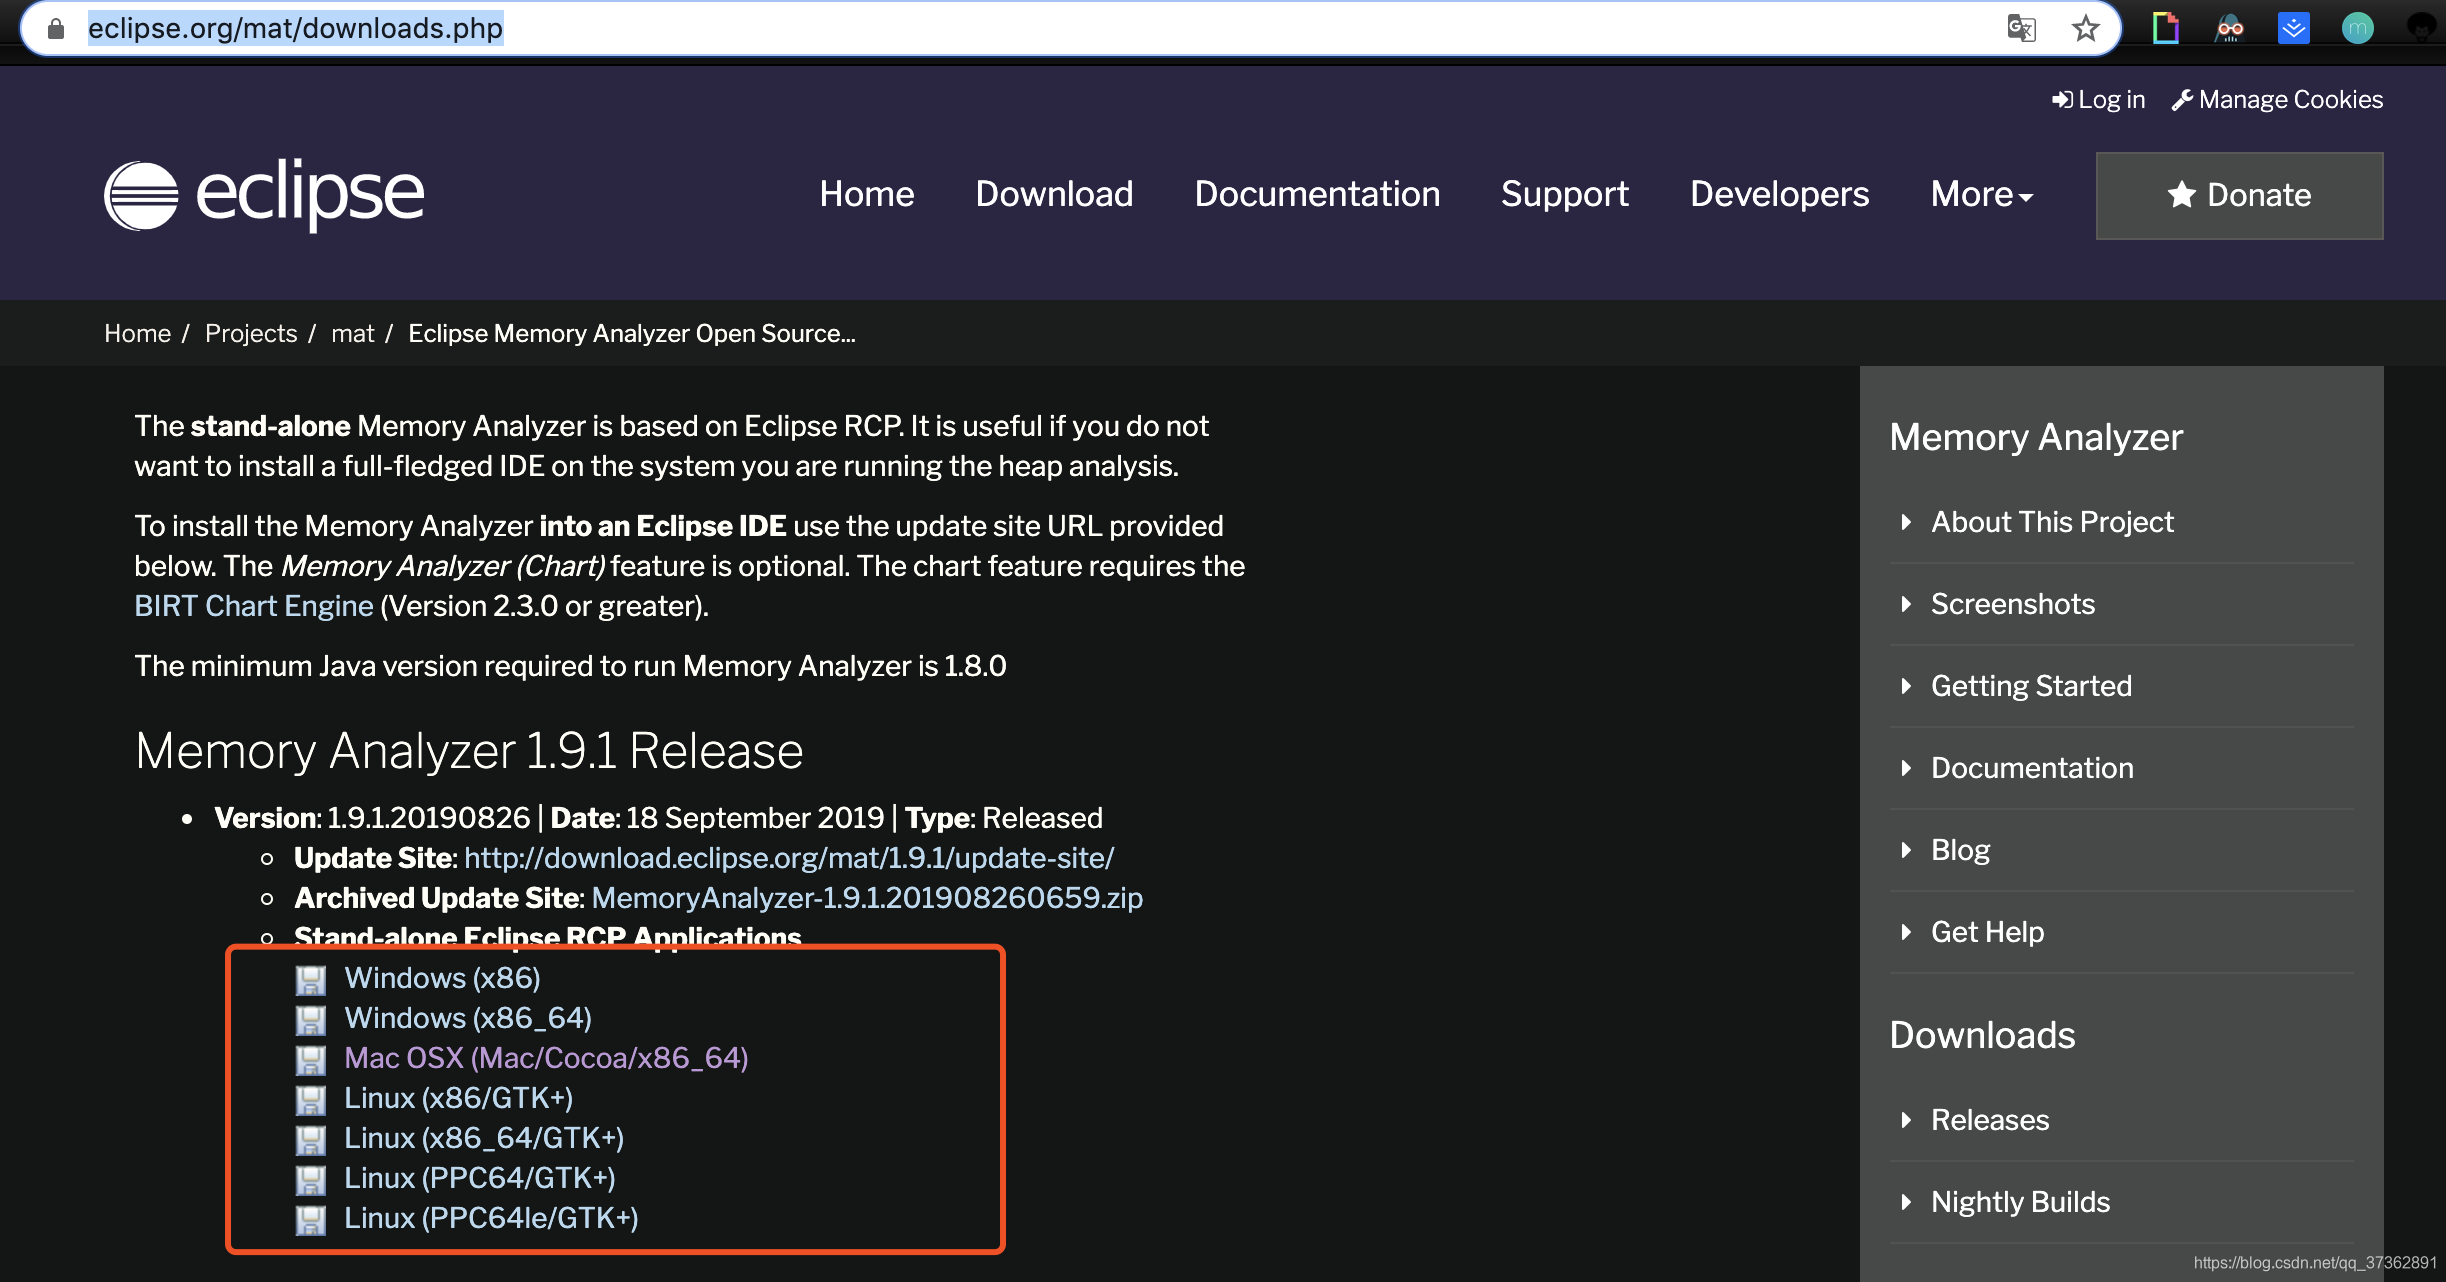Screen dimensions: 2446x1282
Task: Open Get Help in sidebar
Action: (x=1987, y=932)
